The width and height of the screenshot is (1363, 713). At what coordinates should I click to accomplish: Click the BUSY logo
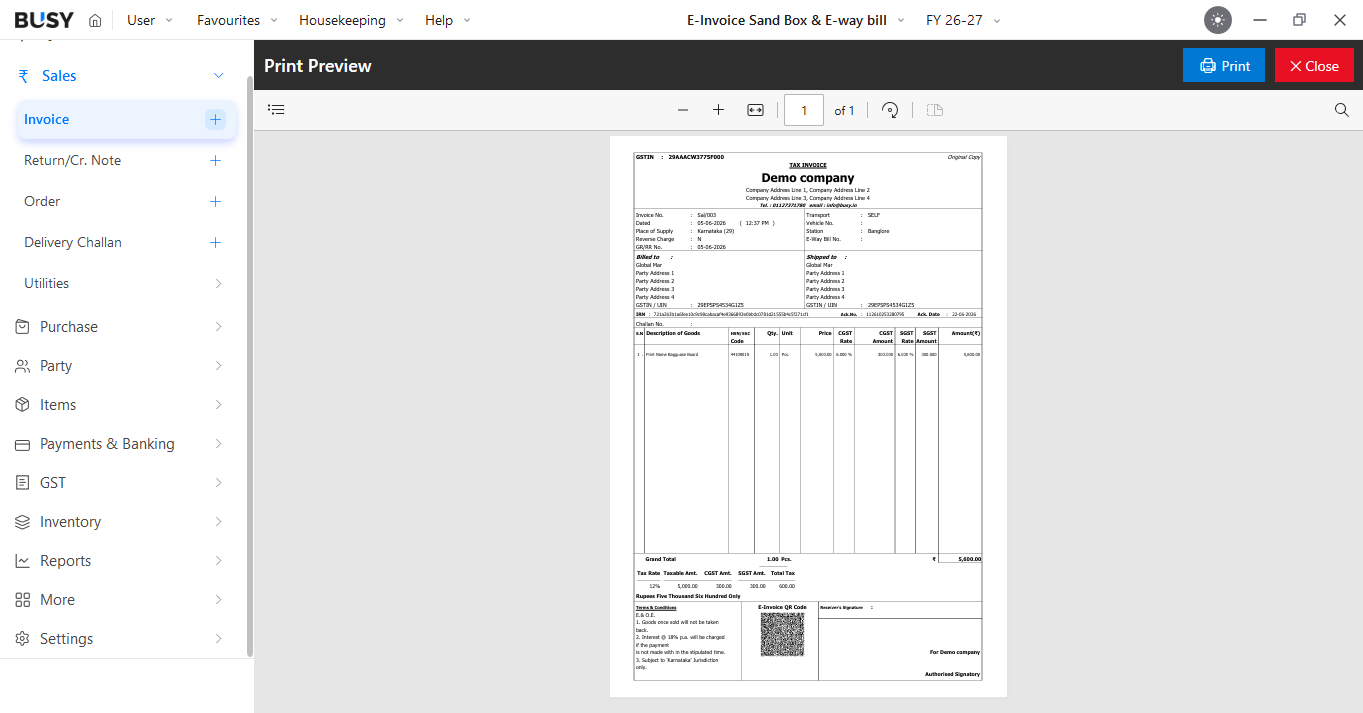[x=44, y=20]
